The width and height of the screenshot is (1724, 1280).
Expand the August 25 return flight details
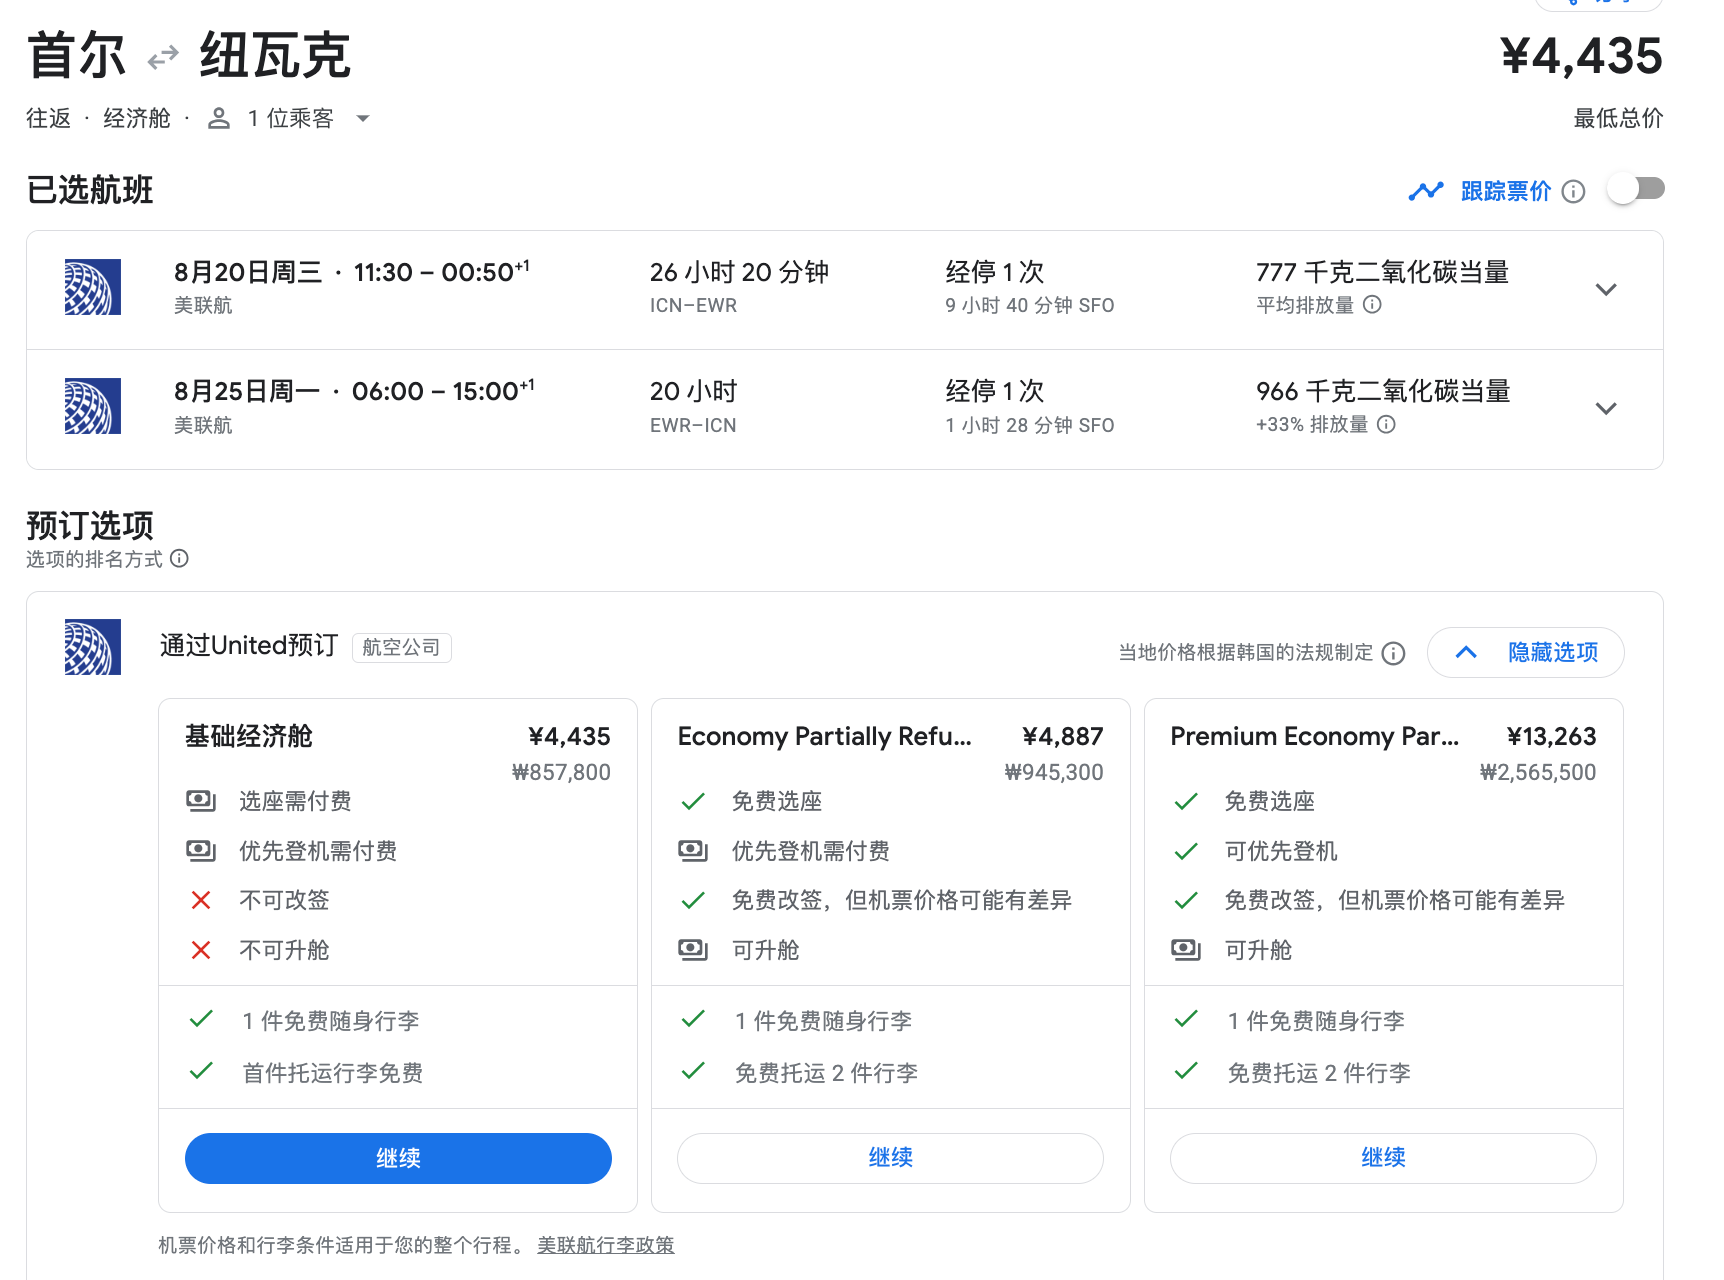click(x=1605, y=409)
